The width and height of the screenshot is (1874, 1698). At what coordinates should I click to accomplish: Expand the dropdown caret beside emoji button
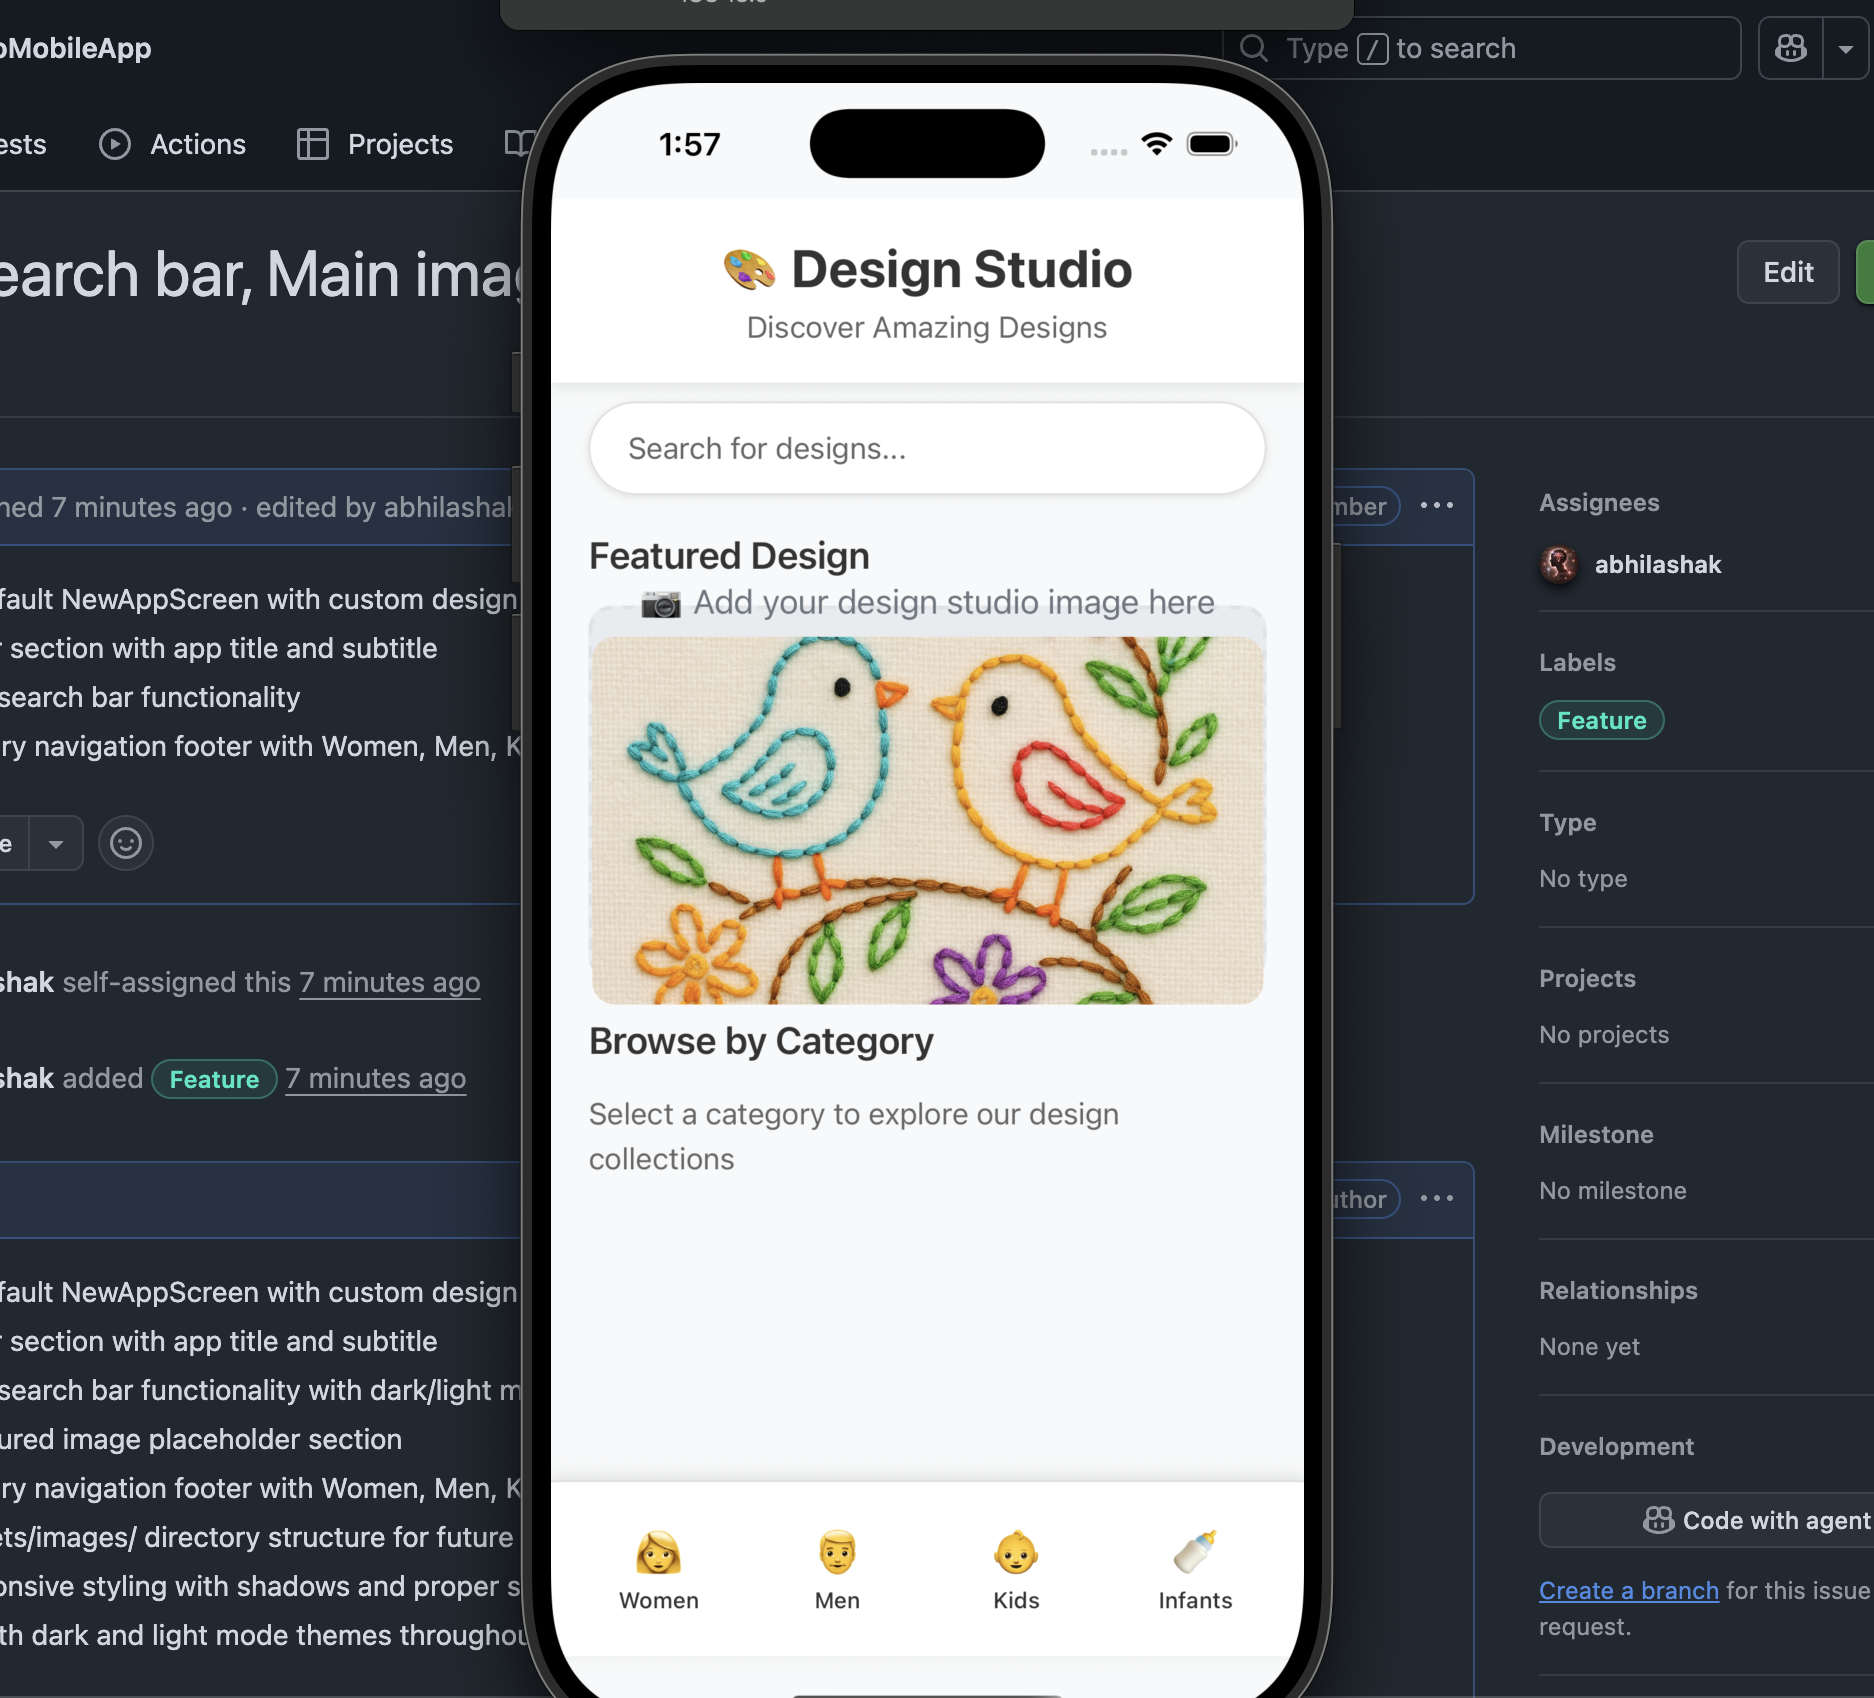point(56,844)
